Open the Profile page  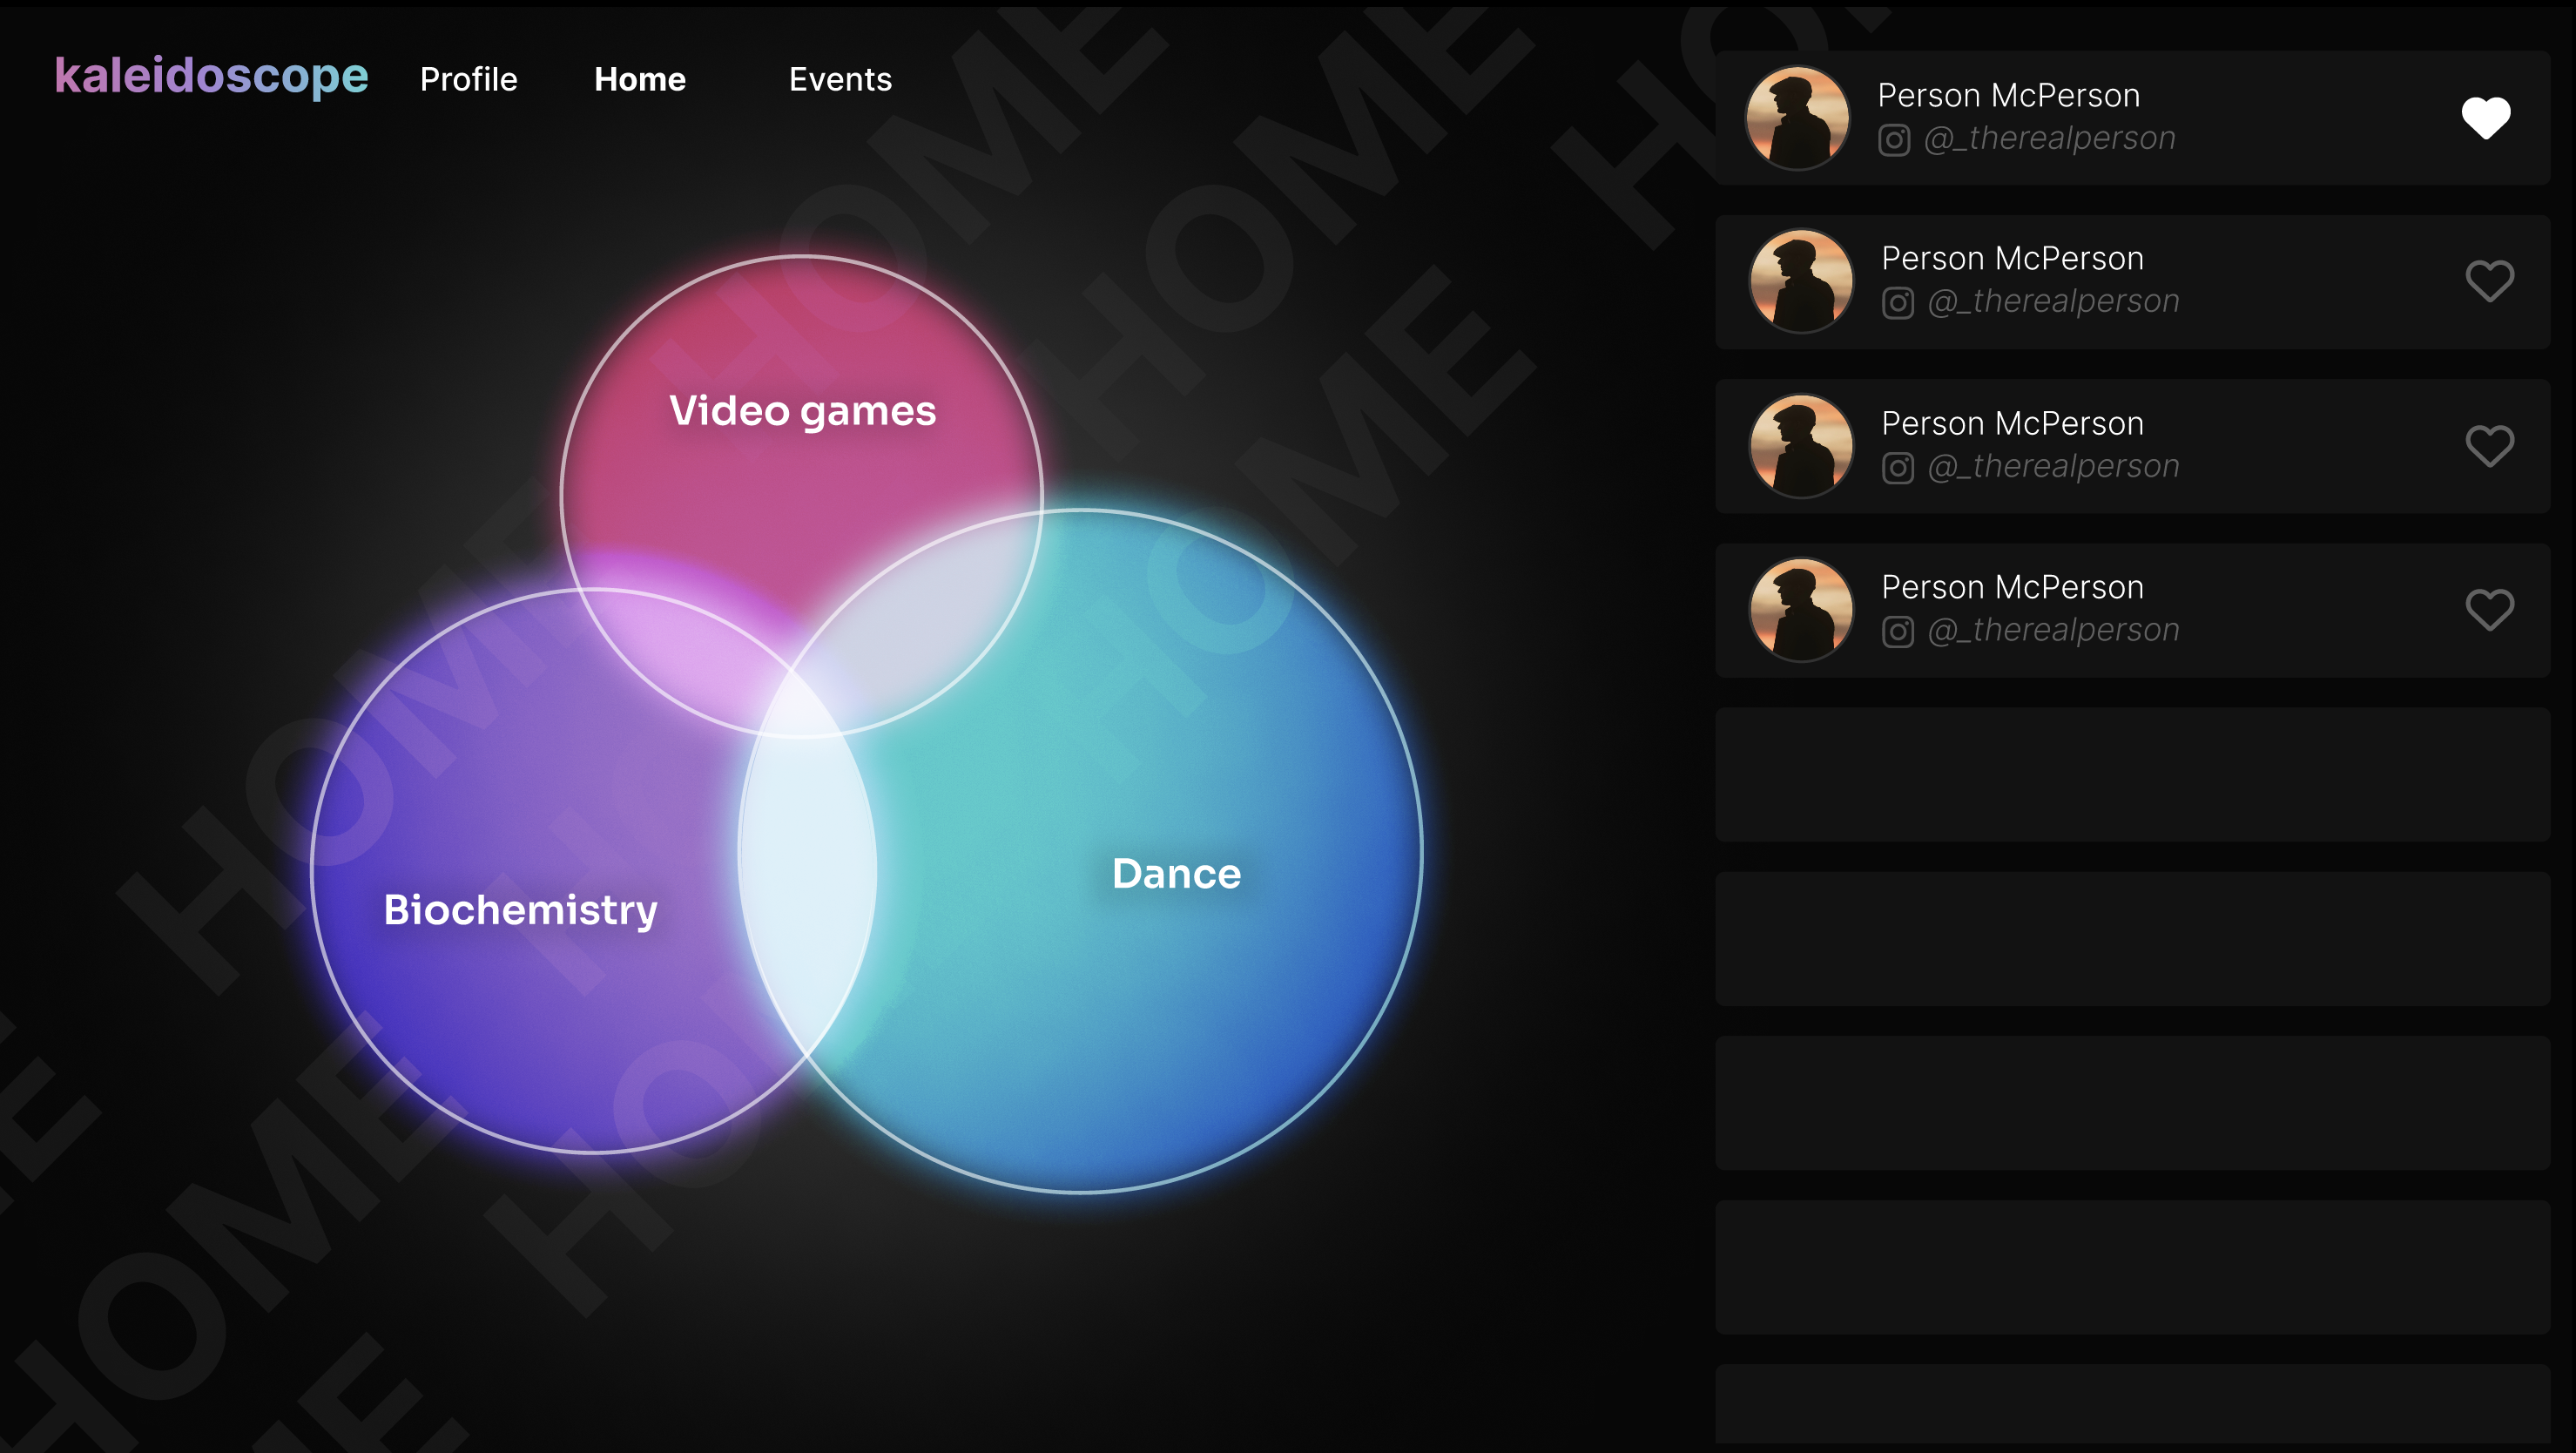click(468, 79)
